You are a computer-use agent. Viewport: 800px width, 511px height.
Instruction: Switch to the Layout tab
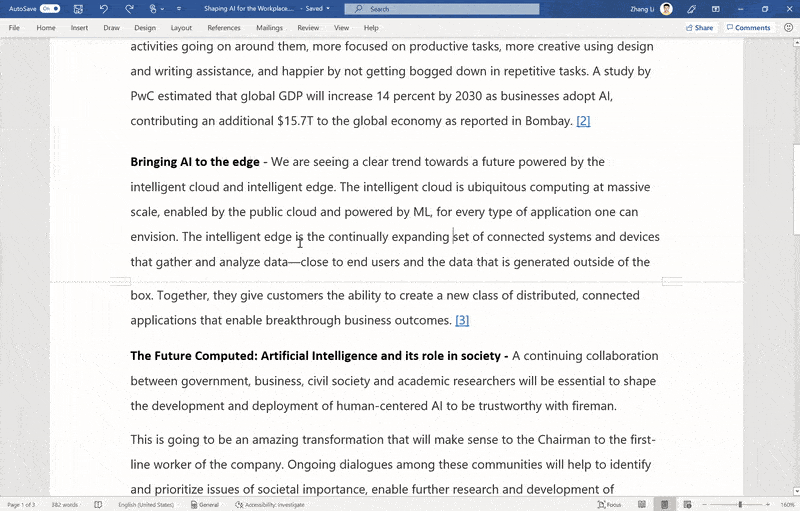click(x=181, y=28)
